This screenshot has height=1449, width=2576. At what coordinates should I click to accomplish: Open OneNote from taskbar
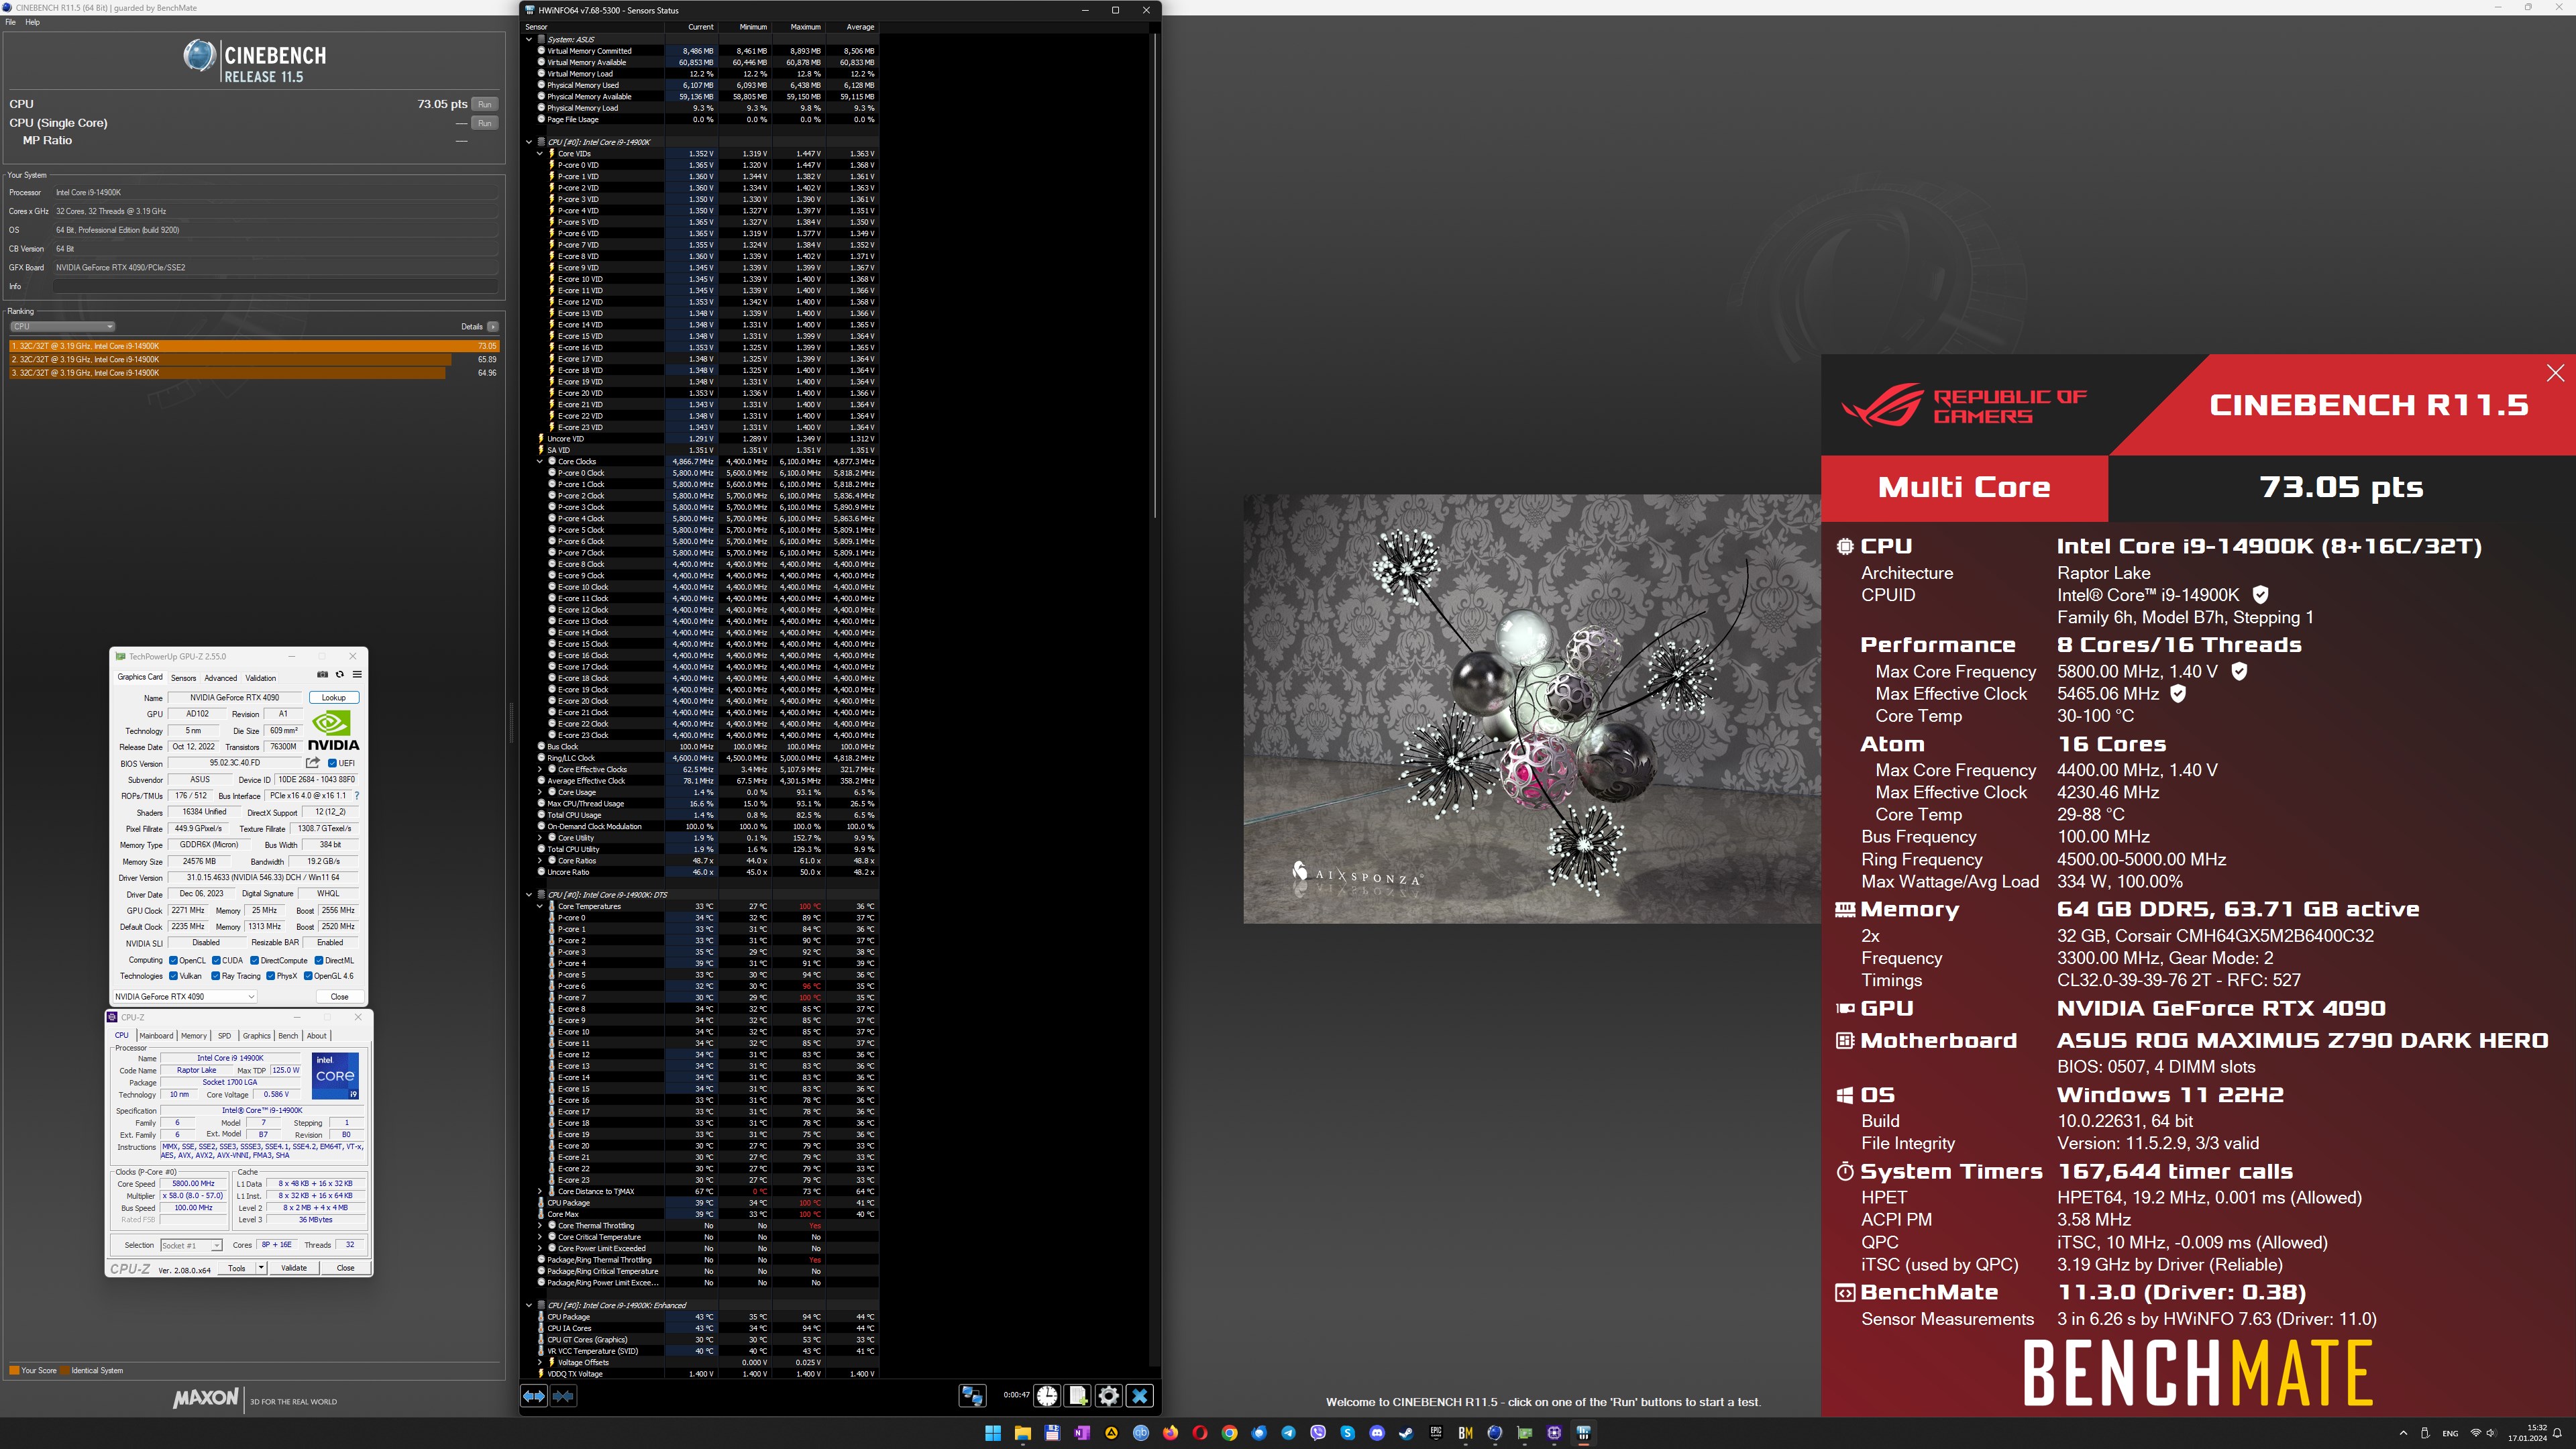1081,1433
